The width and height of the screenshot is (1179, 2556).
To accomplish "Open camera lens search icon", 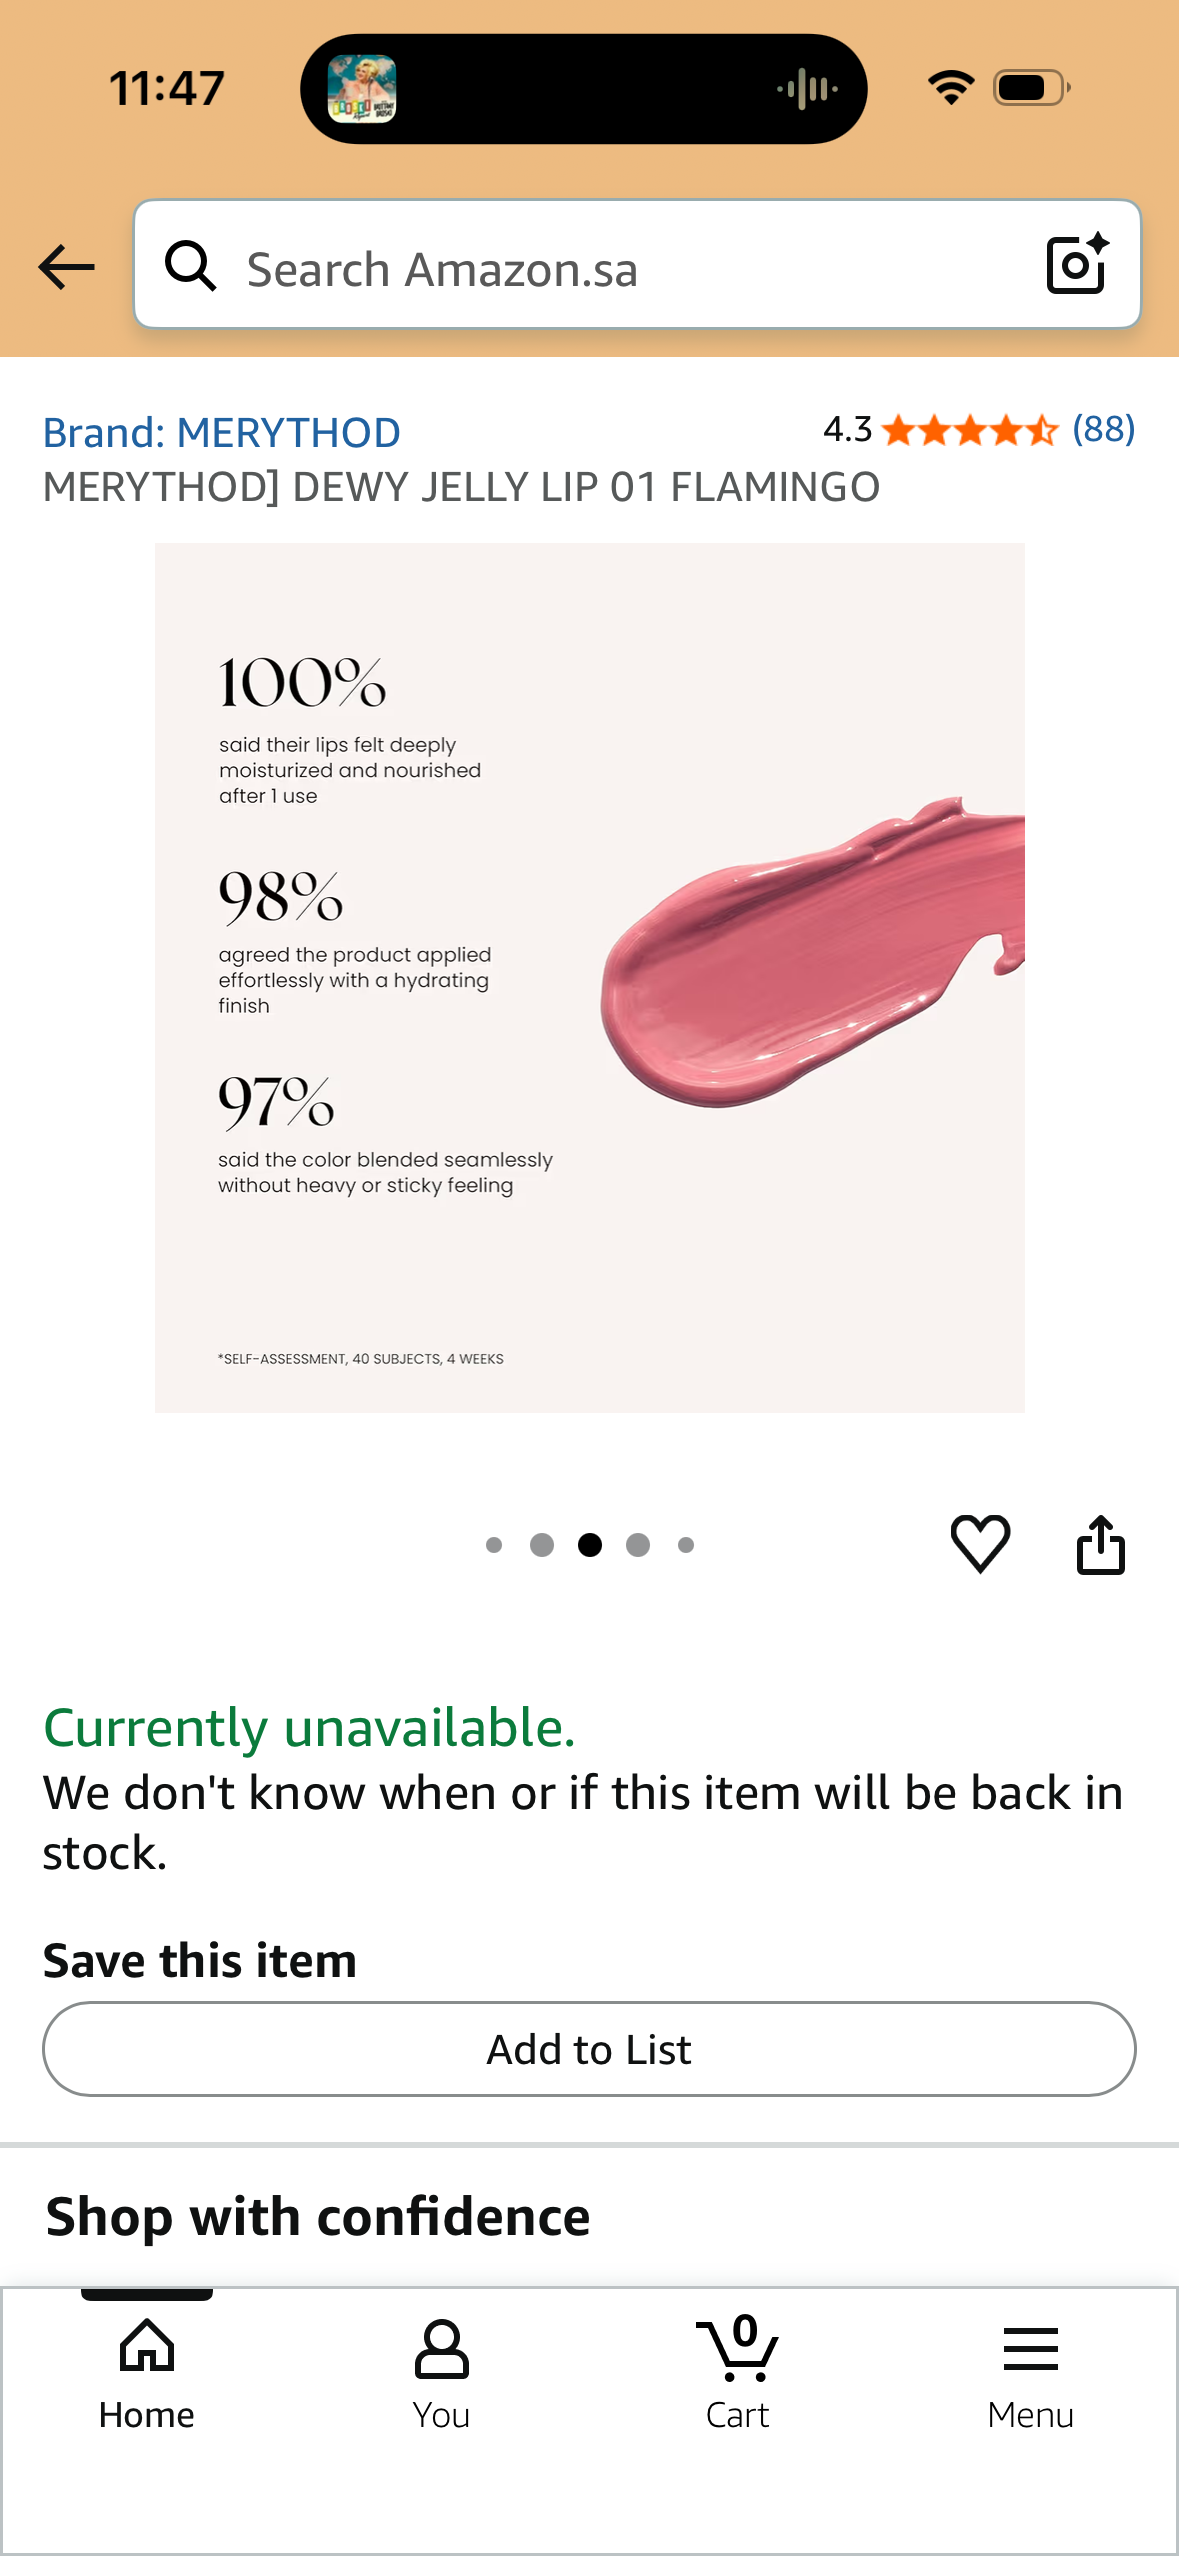I will [x=1077, y=264].
